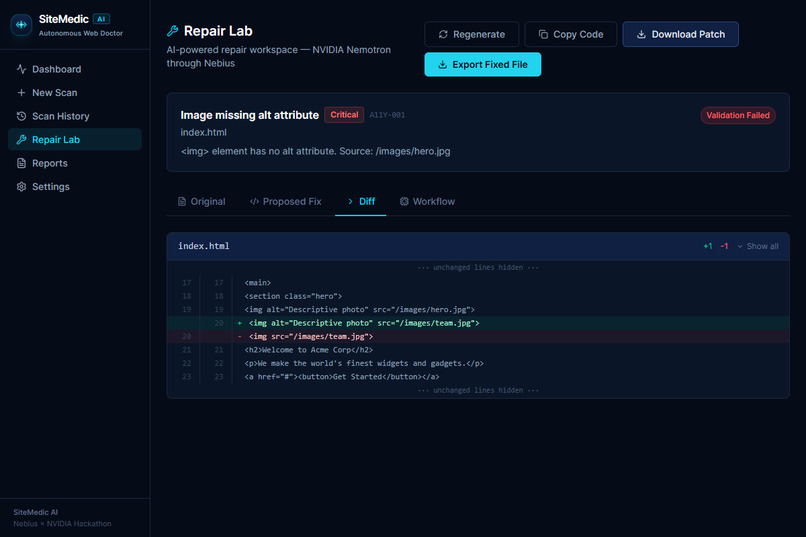806x537 pixels.
Task: Click the Get Started button code line
Action: pyautogui.click(x=478, y=377)
